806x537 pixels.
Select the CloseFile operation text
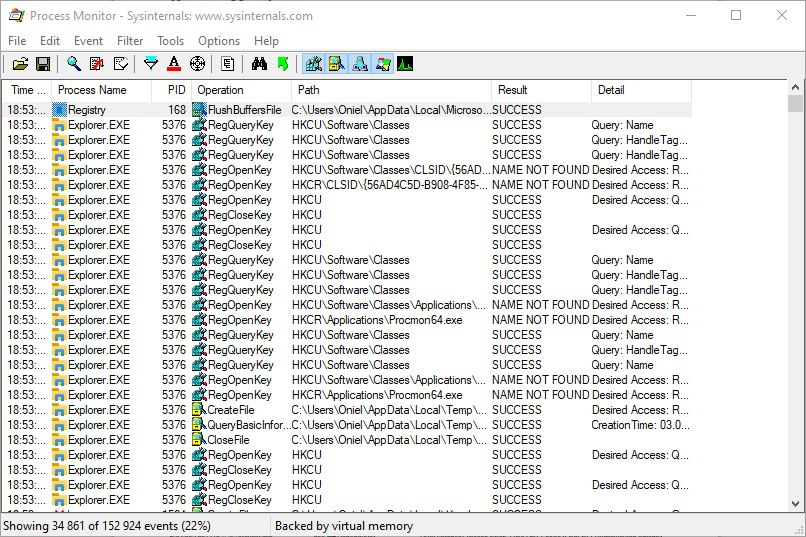click(228, 440)
